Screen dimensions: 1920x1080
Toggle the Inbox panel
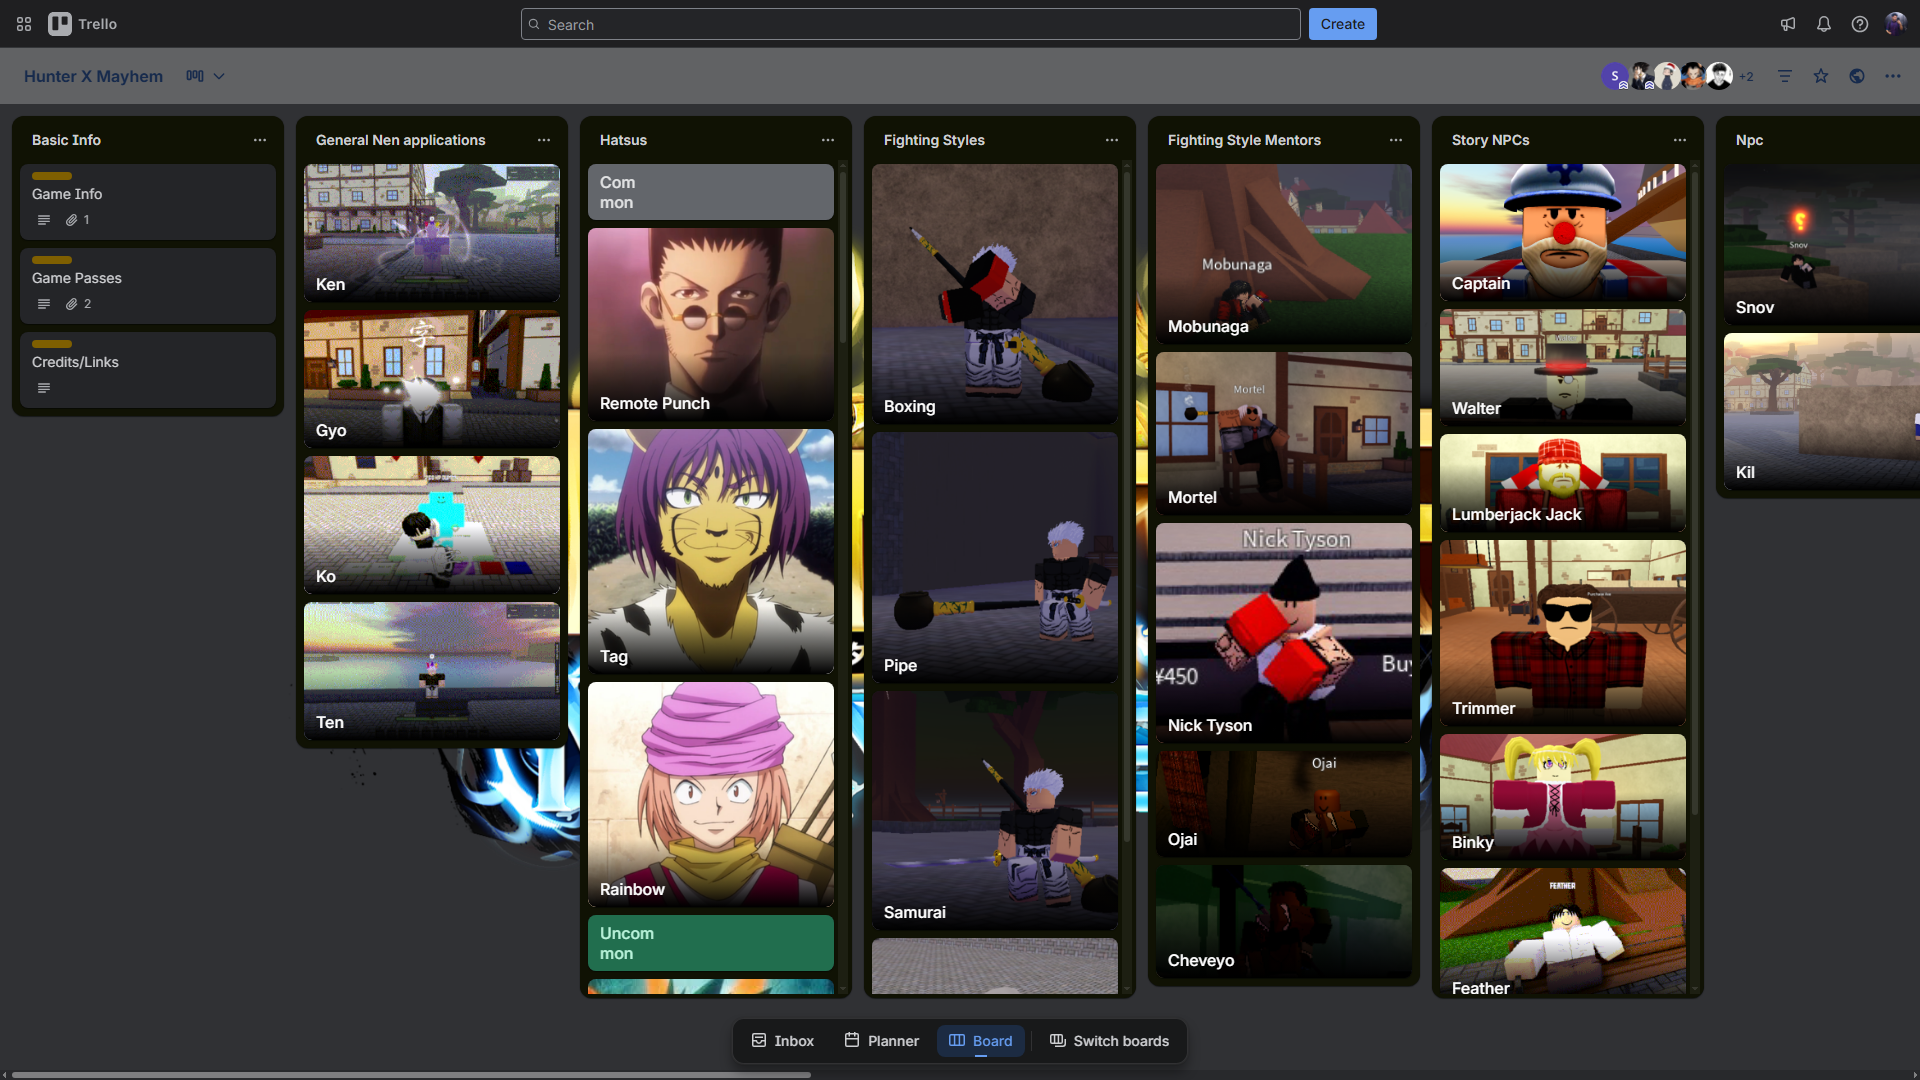pyautogui.click(x=783, y=1041)
